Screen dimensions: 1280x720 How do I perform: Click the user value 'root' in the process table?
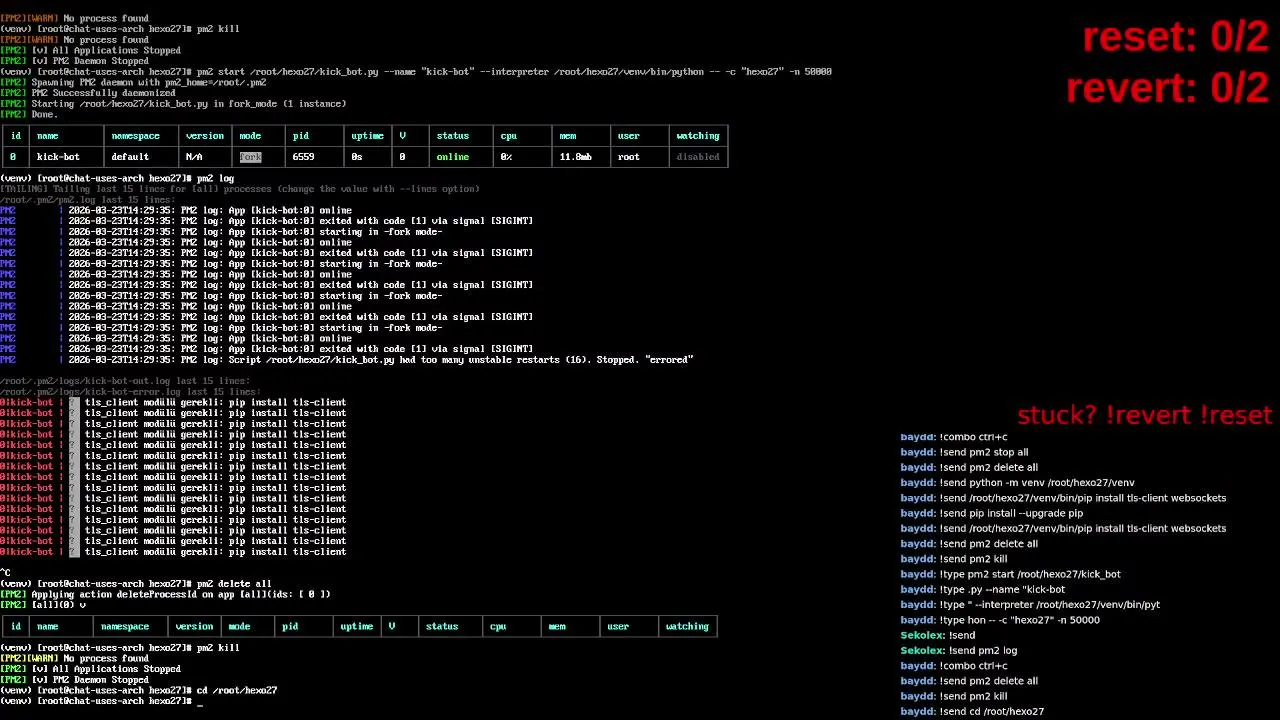[x=628, y=157]
